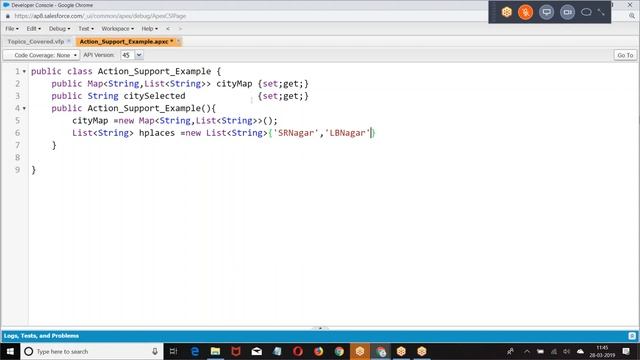Open File Explorer from the taskbar

pyautogui.click(x=216, y=351)
